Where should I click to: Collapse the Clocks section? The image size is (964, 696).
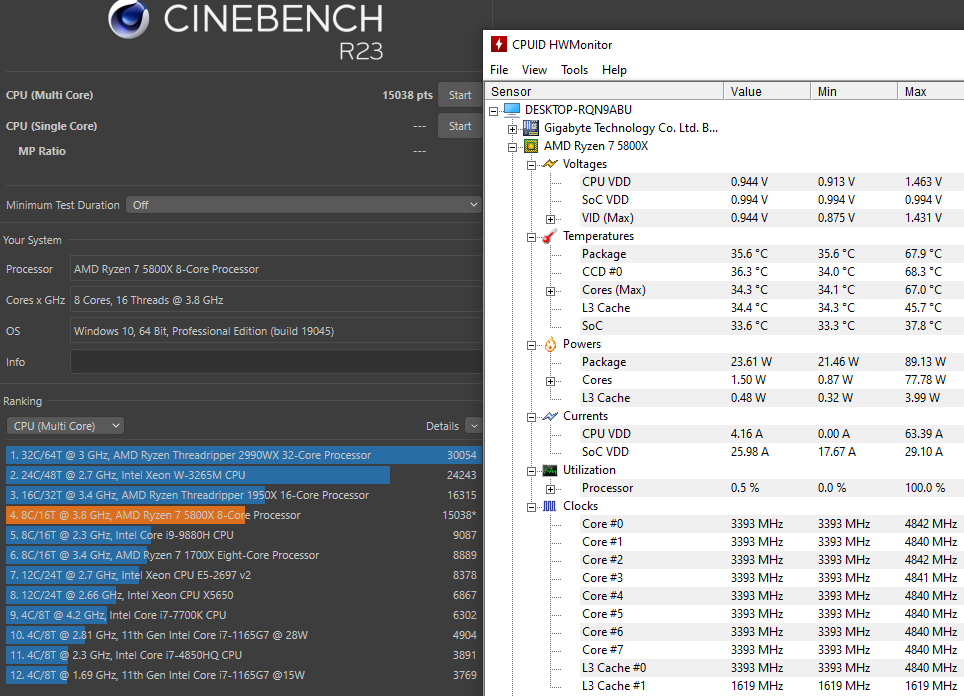(532, 507)
